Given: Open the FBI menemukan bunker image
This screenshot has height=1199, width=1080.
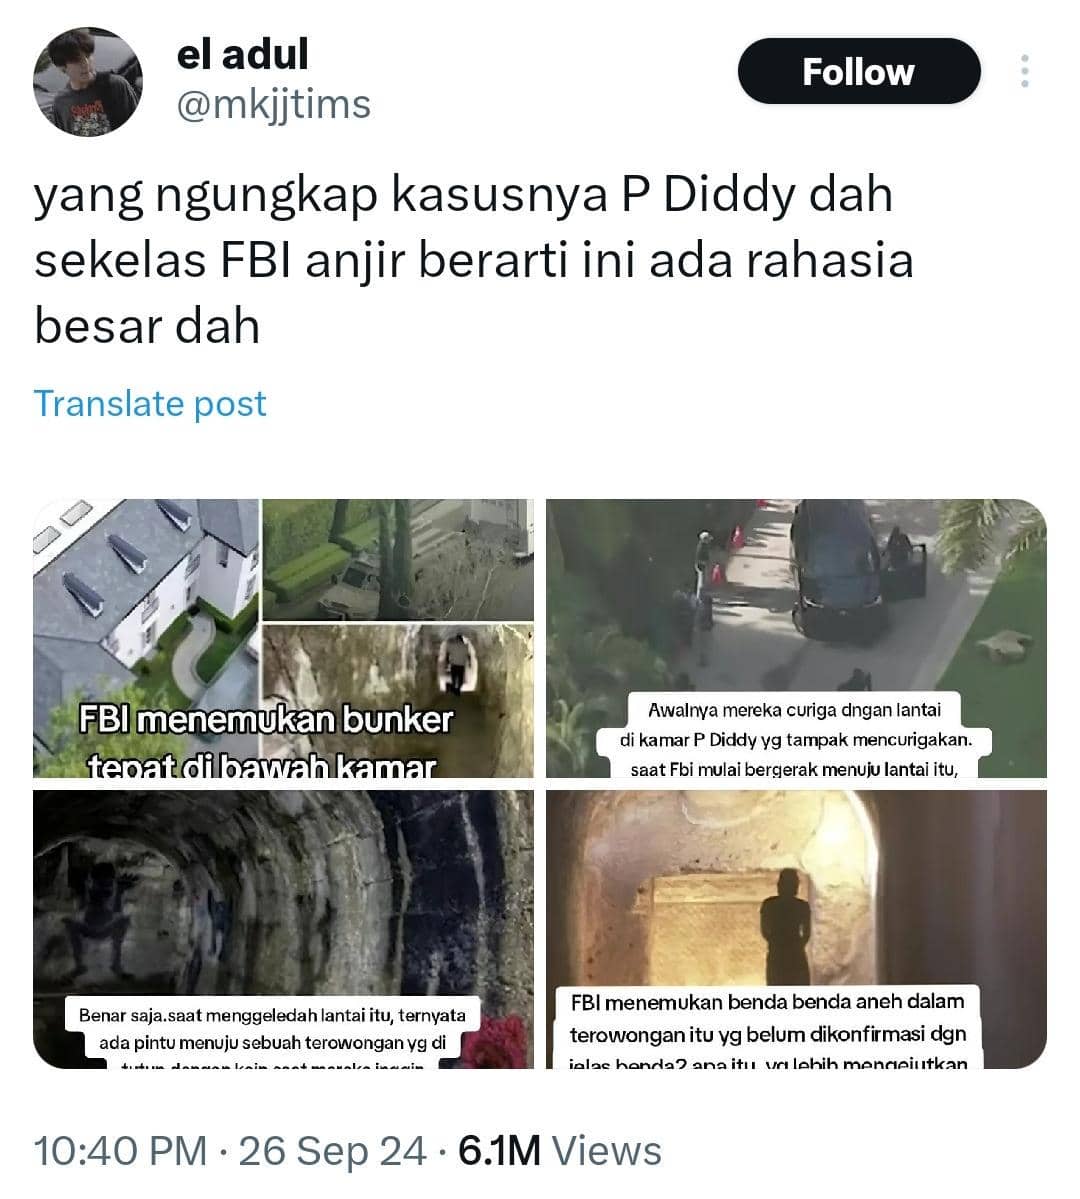Looking at the screenshot, I should [283, 638].
